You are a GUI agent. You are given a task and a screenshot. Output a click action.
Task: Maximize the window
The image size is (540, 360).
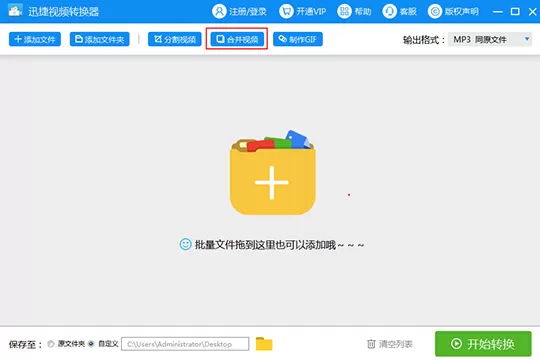pos(515,12)
